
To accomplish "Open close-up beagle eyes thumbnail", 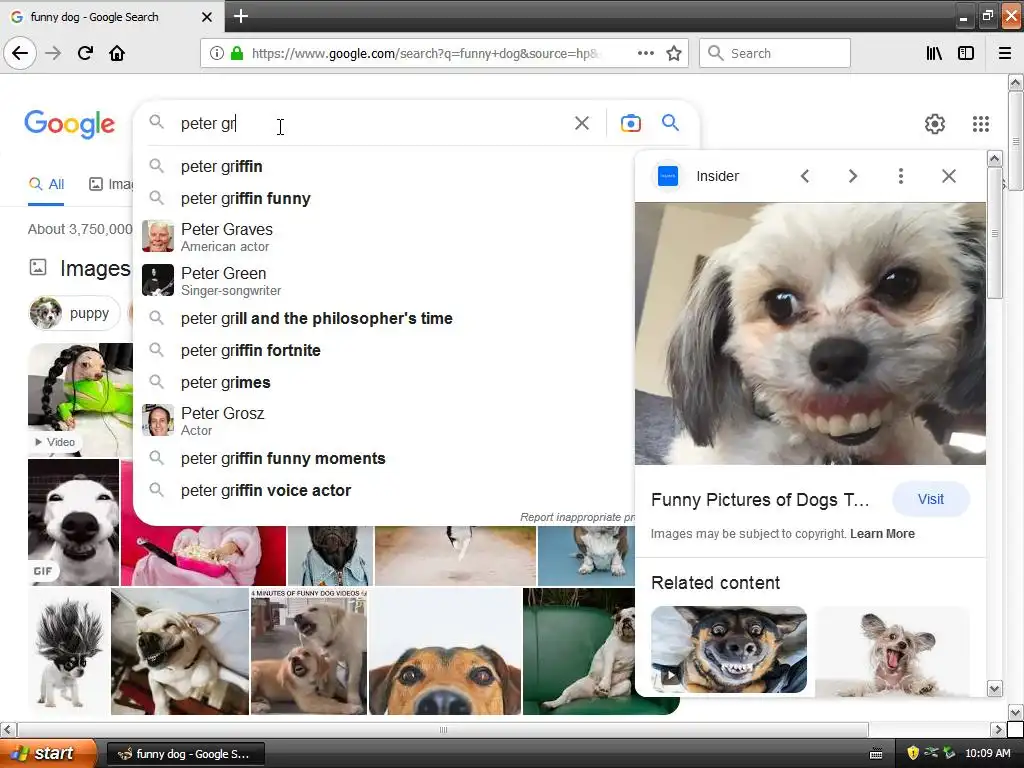I will point(445,652).
